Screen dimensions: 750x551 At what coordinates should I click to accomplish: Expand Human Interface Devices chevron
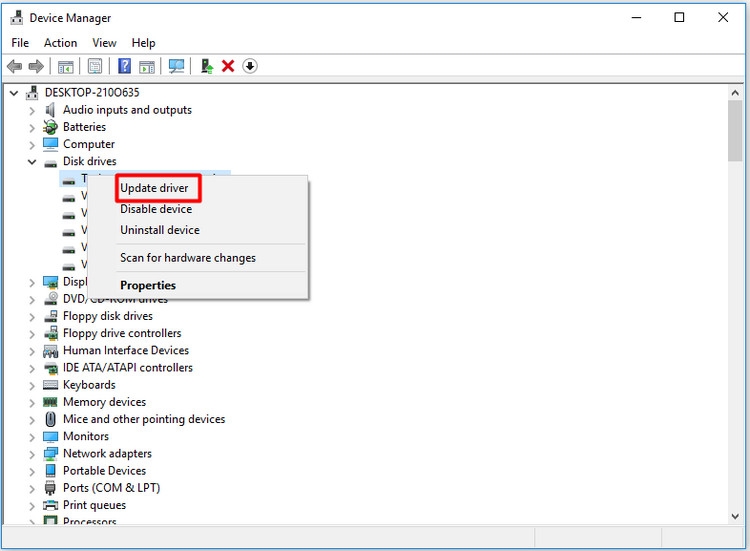32,351
